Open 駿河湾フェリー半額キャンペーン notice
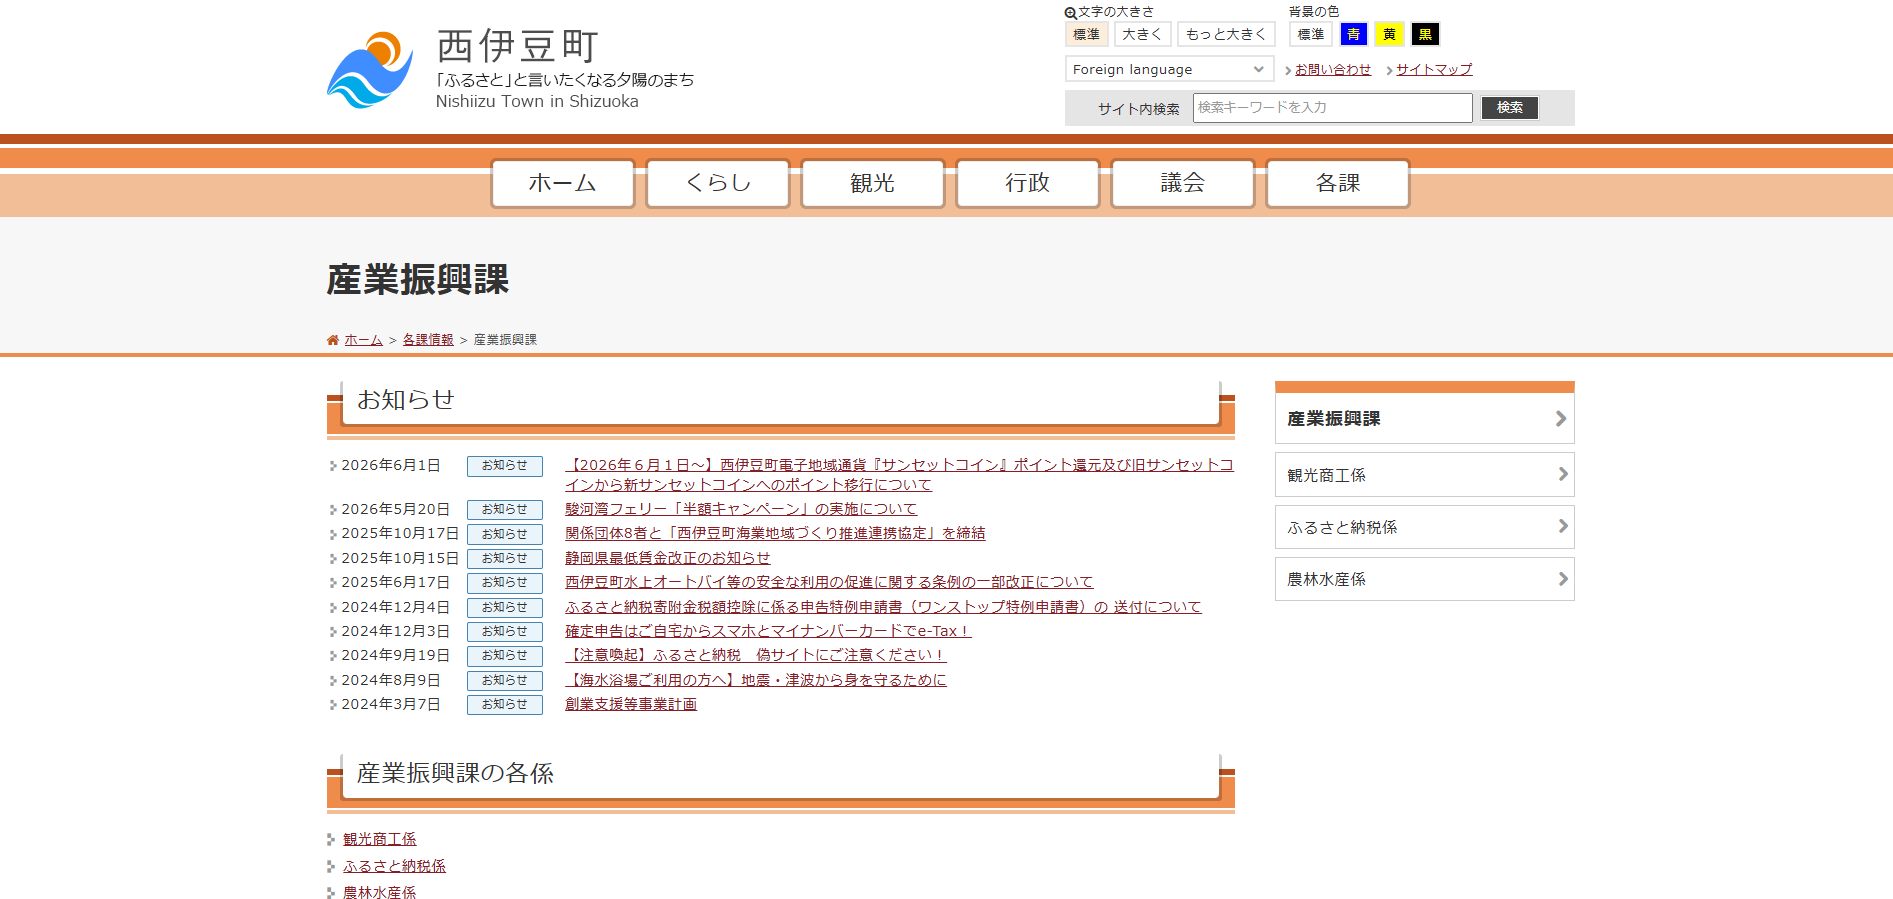Screen dimensions: 1893x899 point(741,509)
